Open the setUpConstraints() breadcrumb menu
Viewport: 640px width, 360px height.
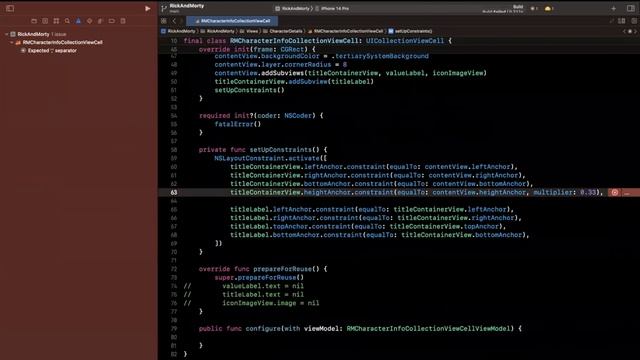410,31
